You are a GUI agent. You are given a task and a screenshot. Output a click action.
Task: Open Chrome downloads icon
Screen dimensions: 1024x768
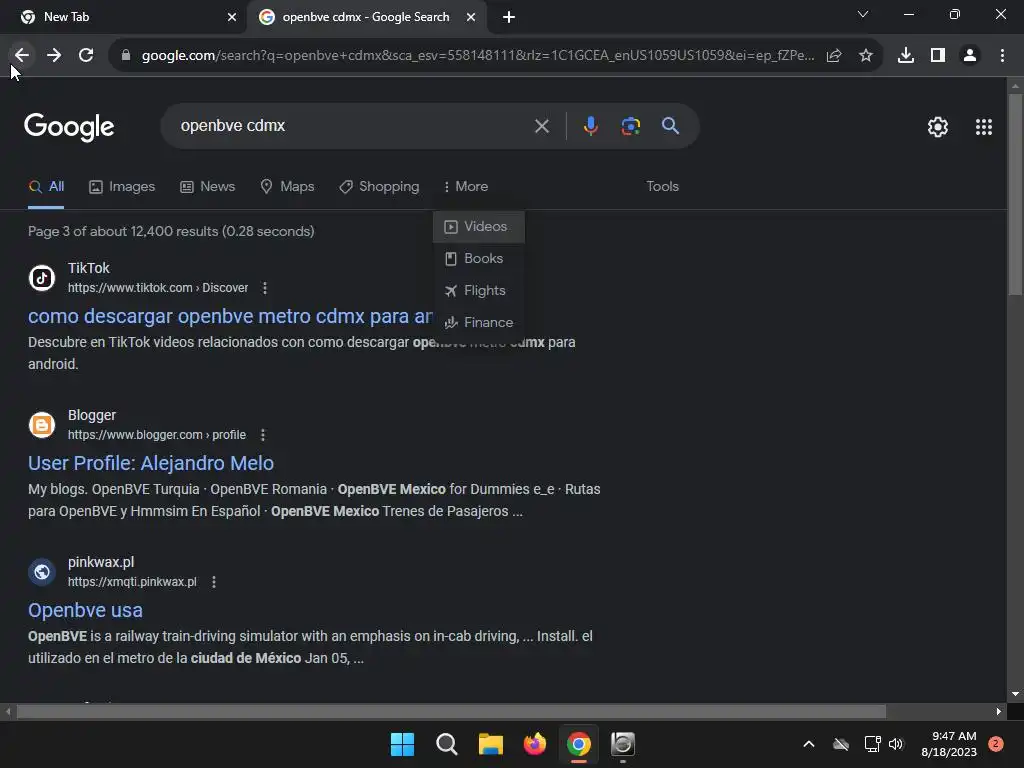[906, 56]
